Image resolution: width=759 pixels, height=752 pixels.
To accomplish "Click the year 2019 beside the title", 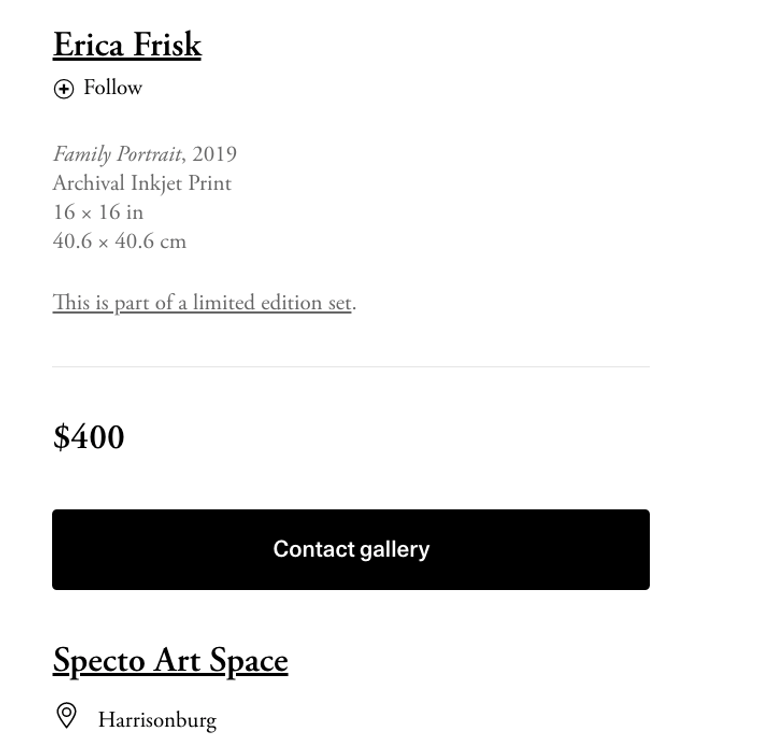I will pos(214,154).
